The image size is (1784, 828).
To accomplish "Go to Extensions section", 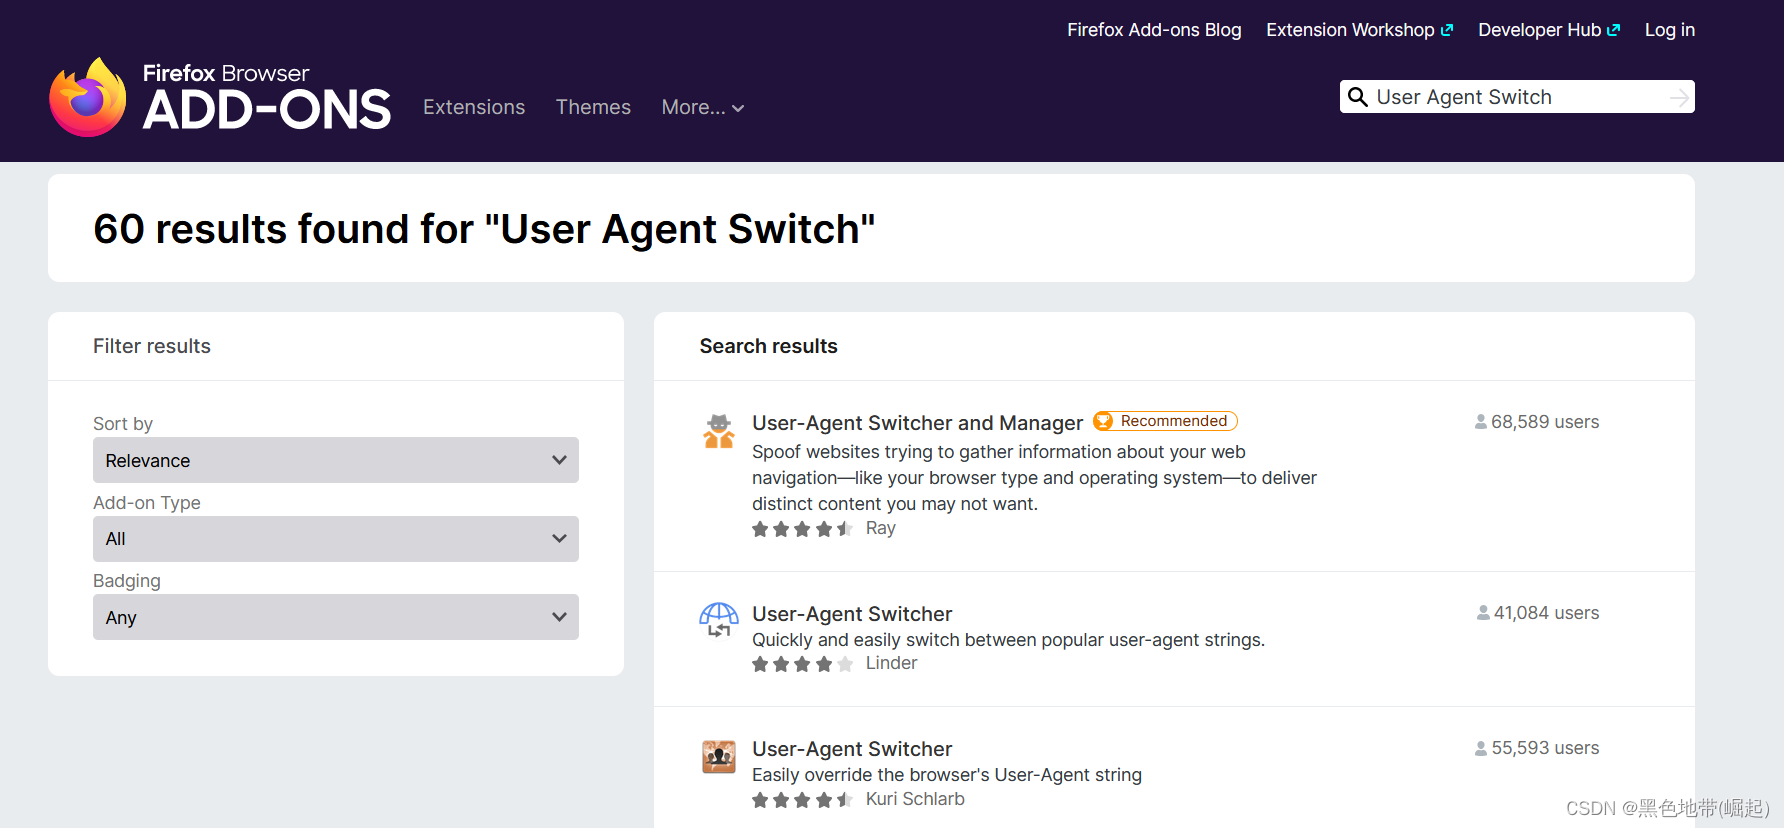I will pyautogui.click(x=474, y=107).
